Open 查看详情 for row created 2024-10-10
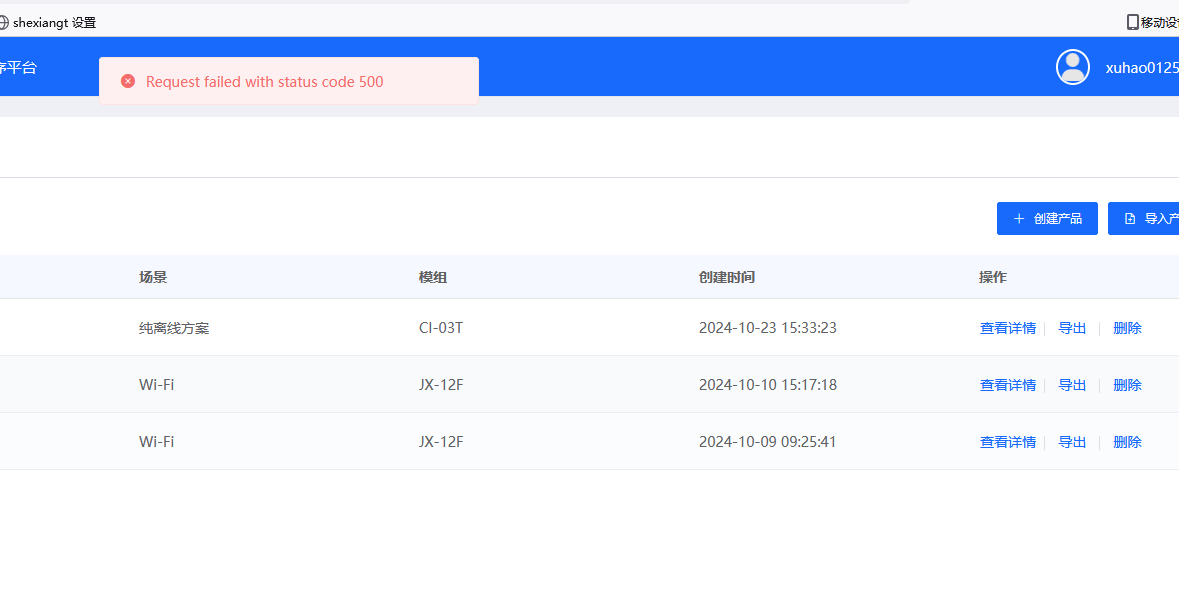 [1007, 385]
